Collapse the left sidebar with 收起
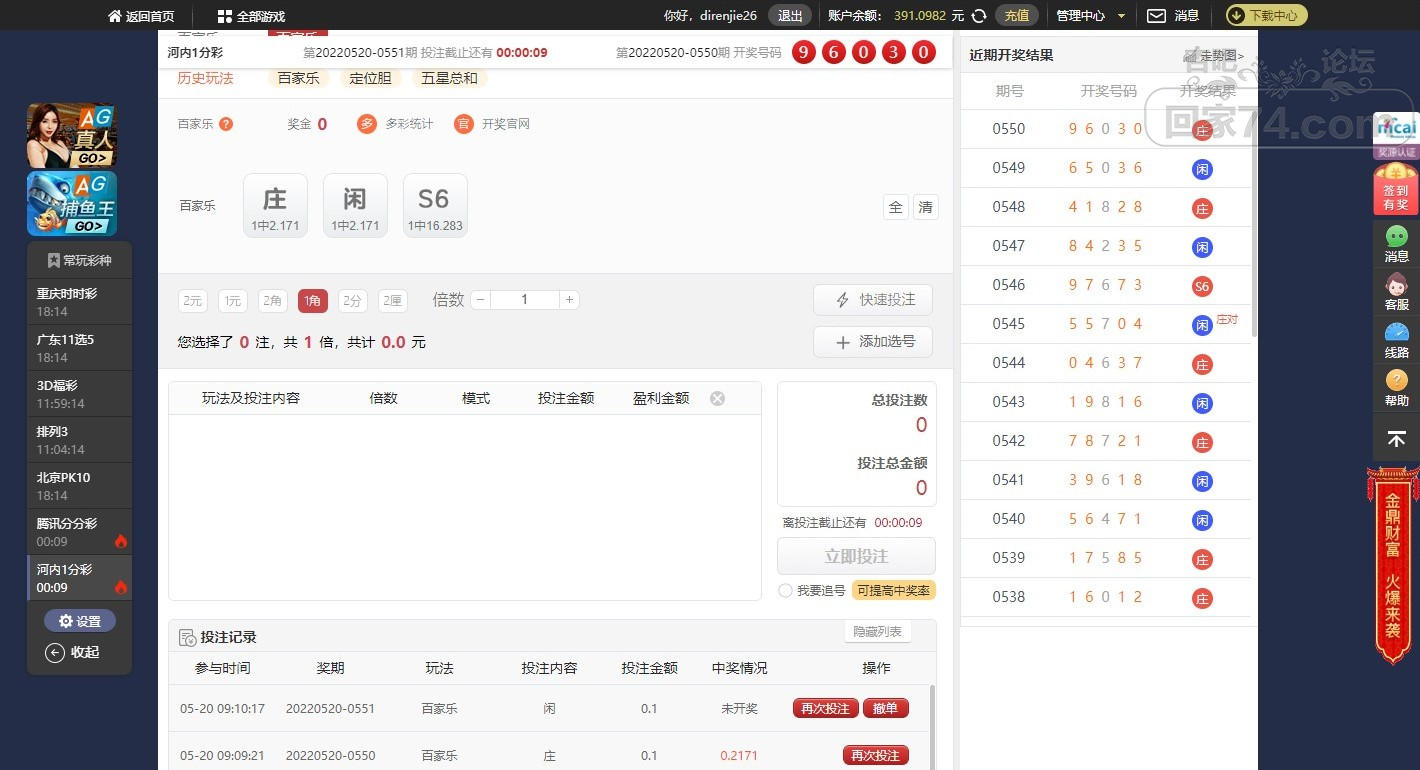Screen dimensions: 1420x770 (x=73, y=652)
